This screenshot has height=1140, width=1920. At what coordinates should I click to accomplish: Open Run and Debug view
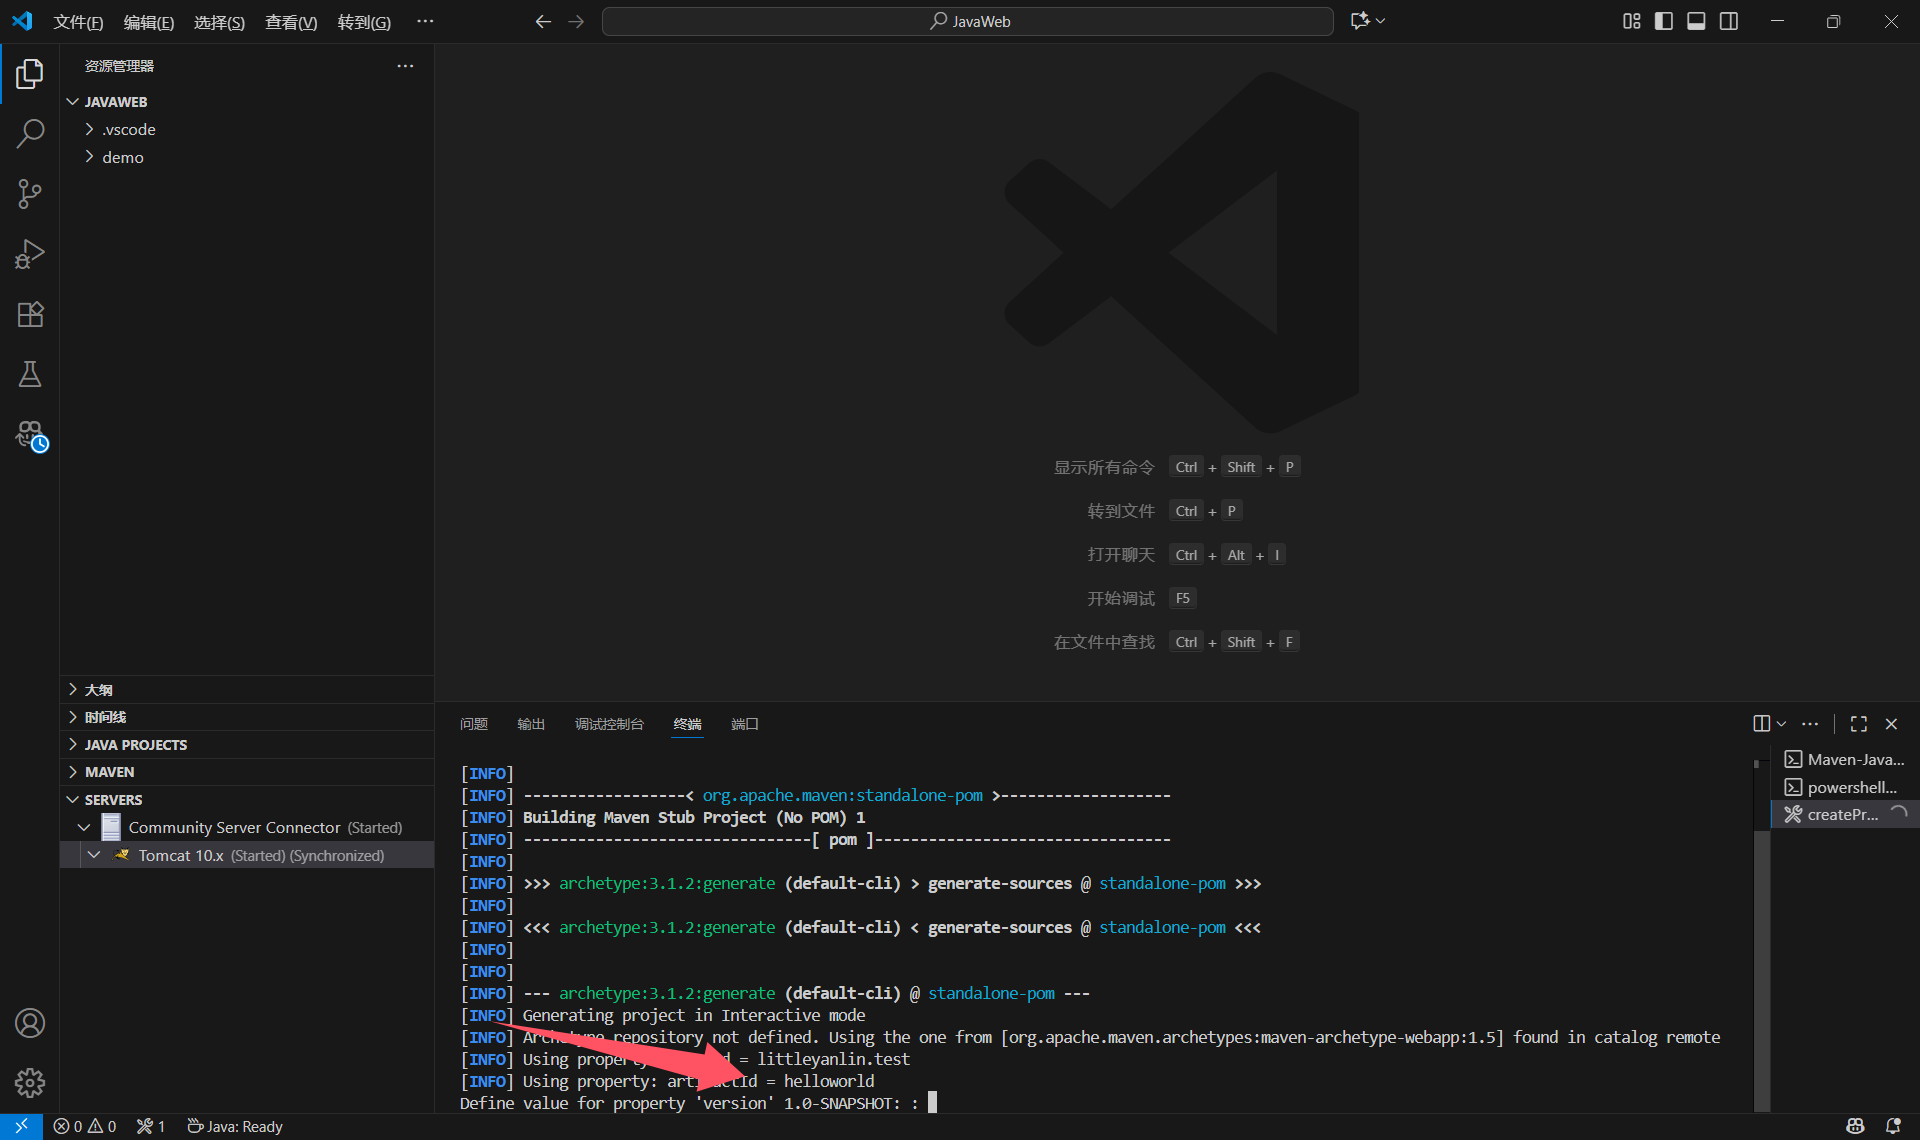[x=30, y=254]
